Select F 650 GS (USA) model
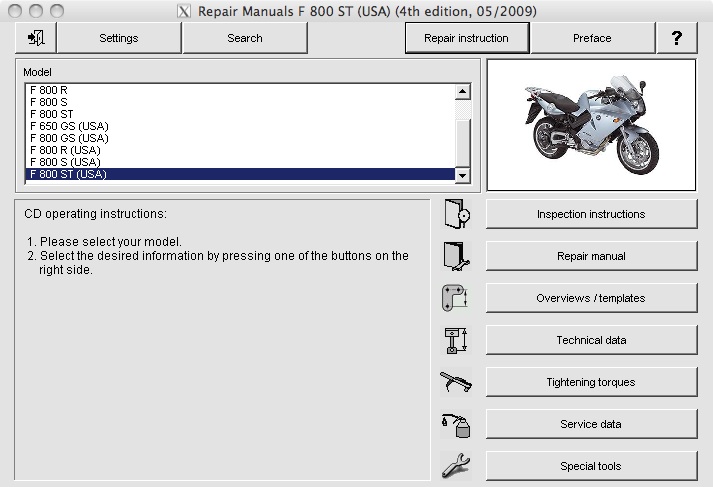The width and height of the screenshot is (713, 487). [240, 126]
